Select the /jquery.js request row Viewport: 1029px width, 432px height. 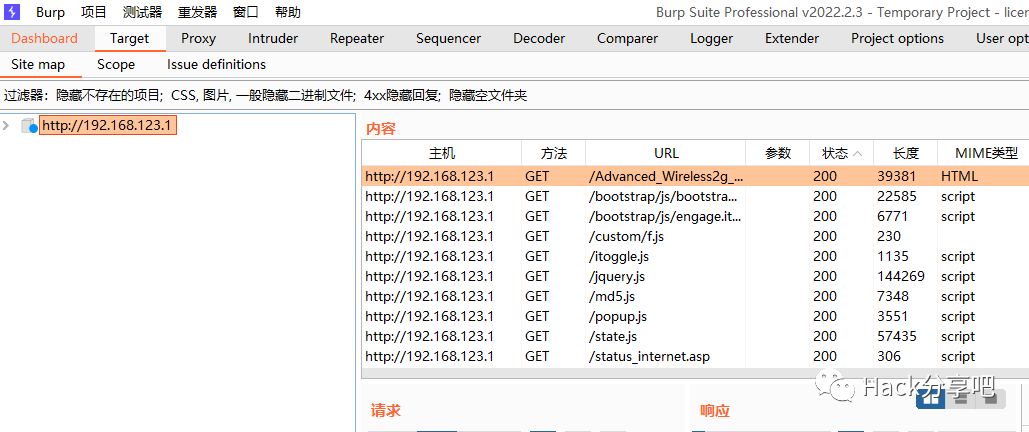pyautogui.click(x=695, y=276)
